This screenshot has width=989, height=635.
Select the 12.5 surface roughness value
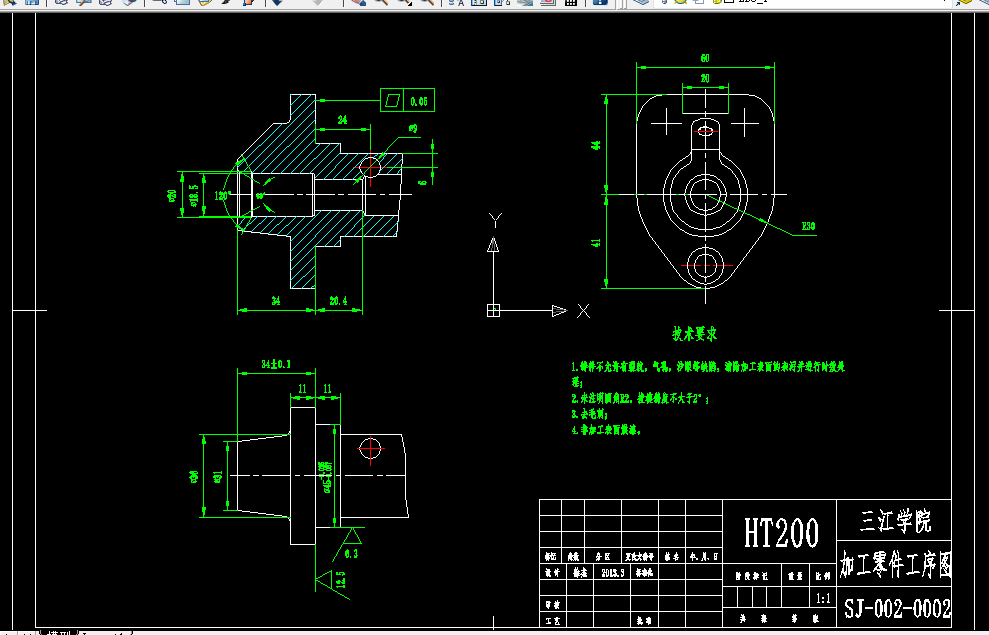pyautogui.click(x=341, y=580)
